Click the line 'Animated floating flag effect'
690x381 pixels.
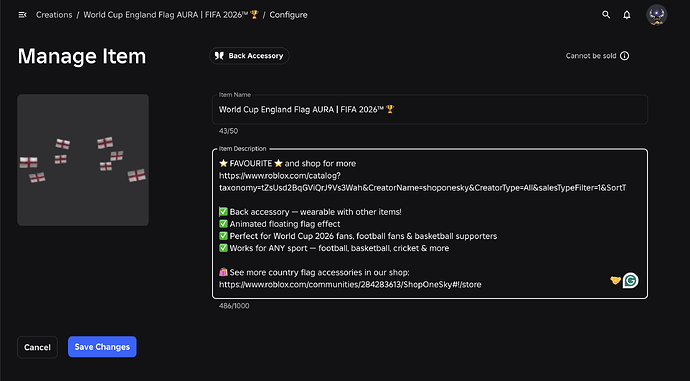coord(279,224)
